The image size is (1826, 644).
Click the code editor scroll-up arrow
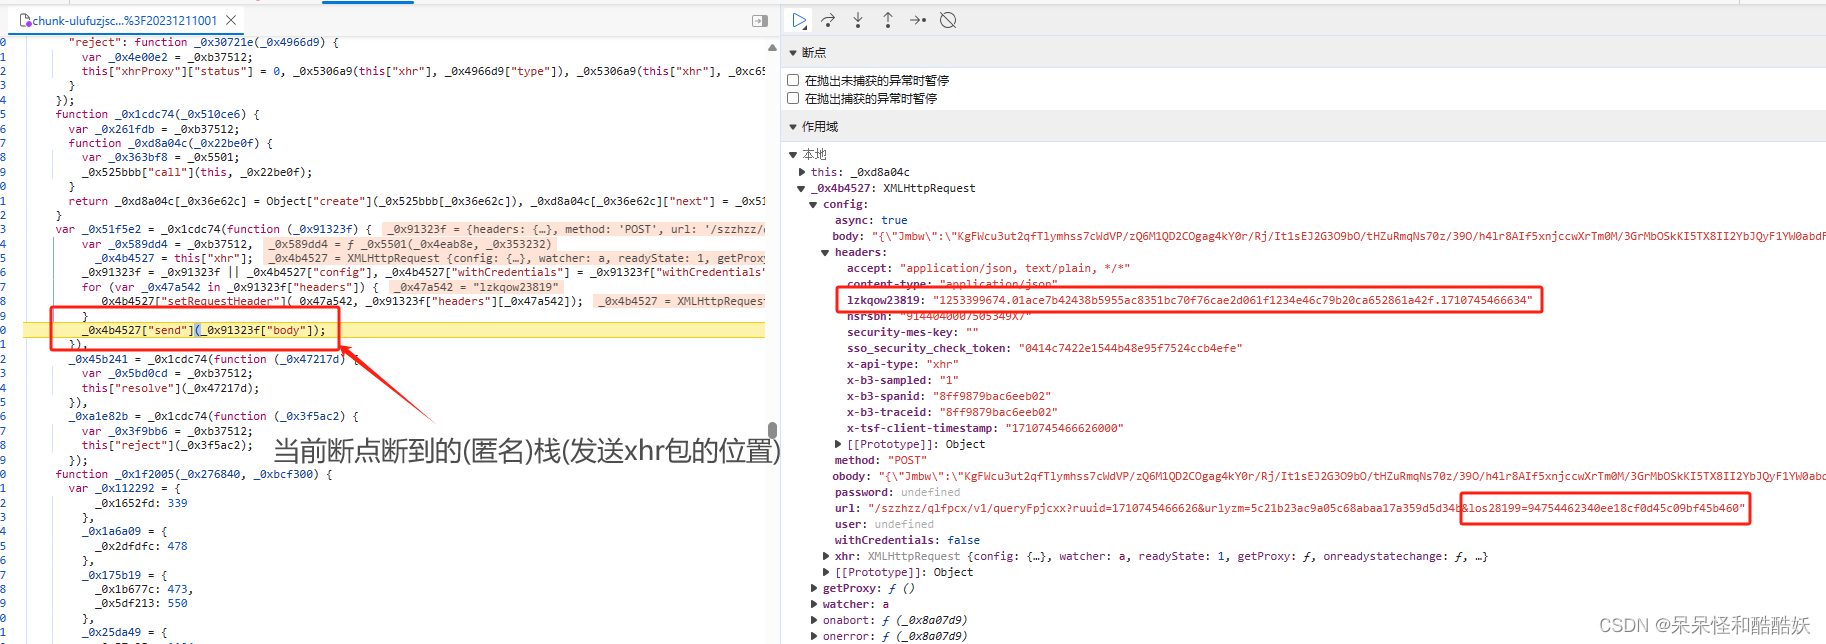coord(772,47)
